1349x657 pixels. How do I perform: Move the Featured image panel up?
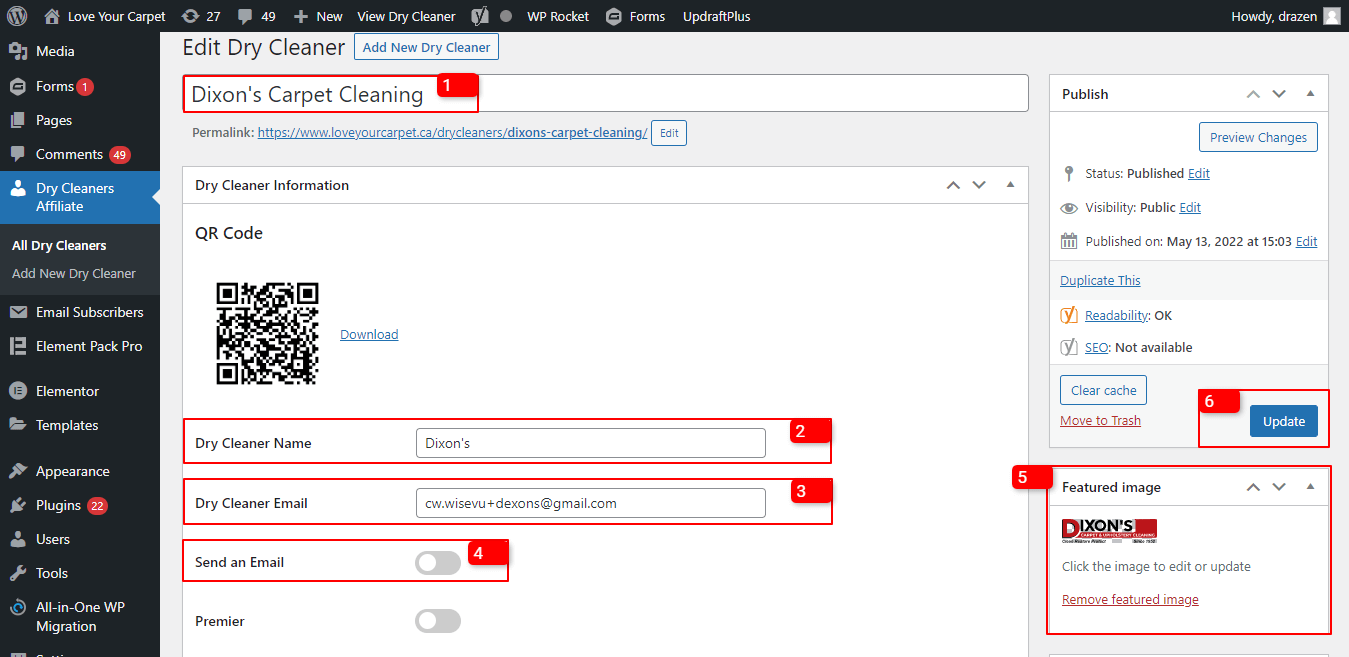click(1253, 487)
